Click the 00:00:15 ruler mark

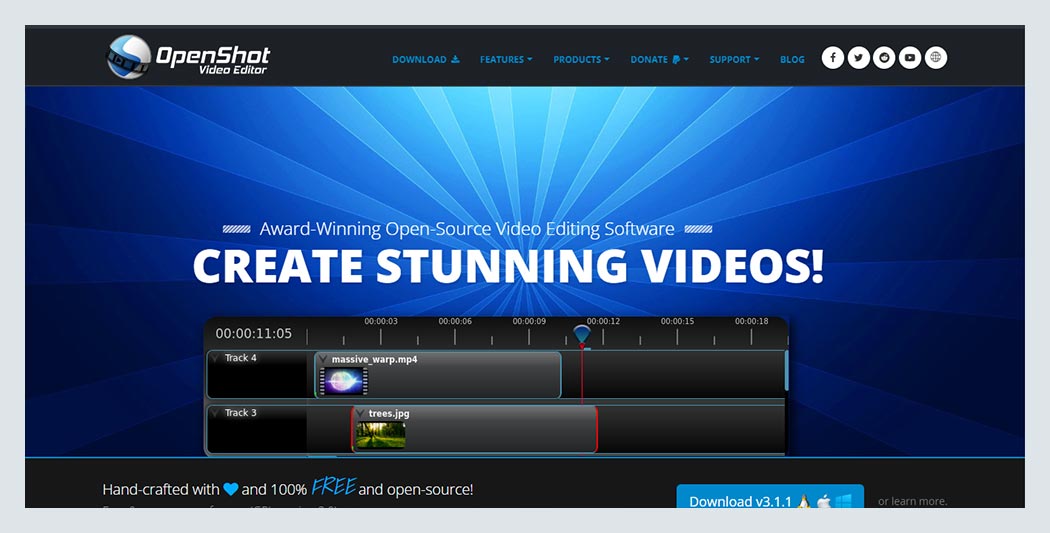click(x=677, y=321)
